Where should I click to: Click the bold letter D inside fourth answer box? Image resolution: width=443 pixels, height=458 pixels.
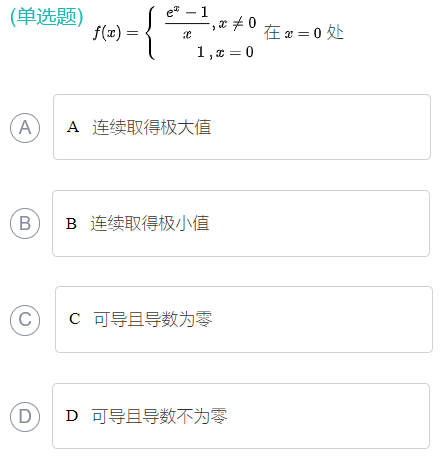pyautogui.click(x=72, y=416)
